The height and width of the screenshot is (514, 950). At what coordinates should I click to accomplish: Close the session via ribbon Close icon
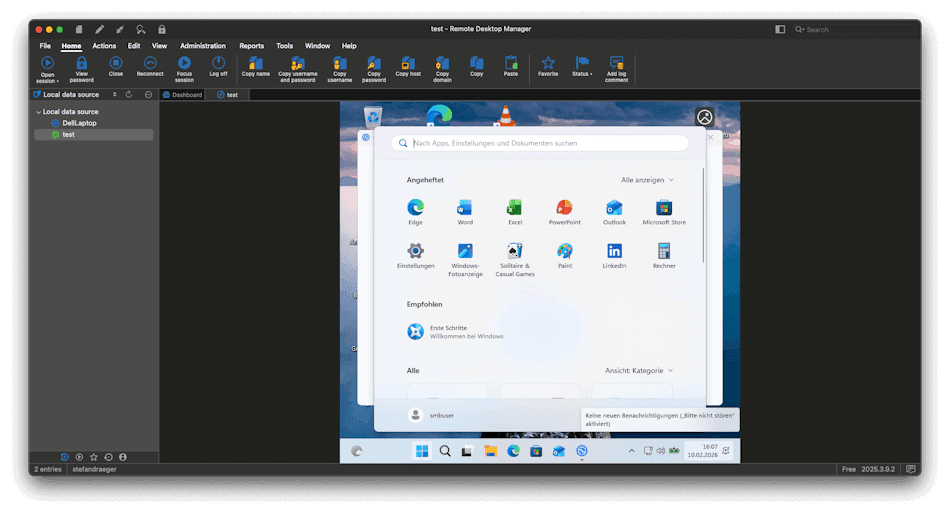point(116,63)
